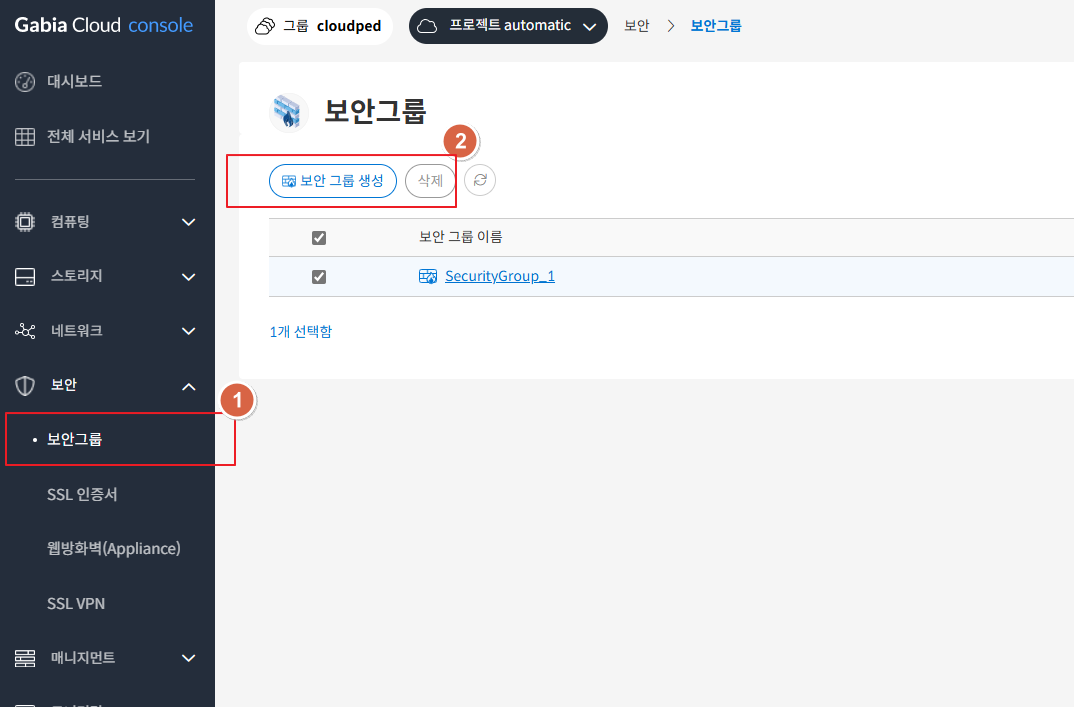Toggle the select-all header checkbox
The image size is (1074, 707).
click(319, 238)
